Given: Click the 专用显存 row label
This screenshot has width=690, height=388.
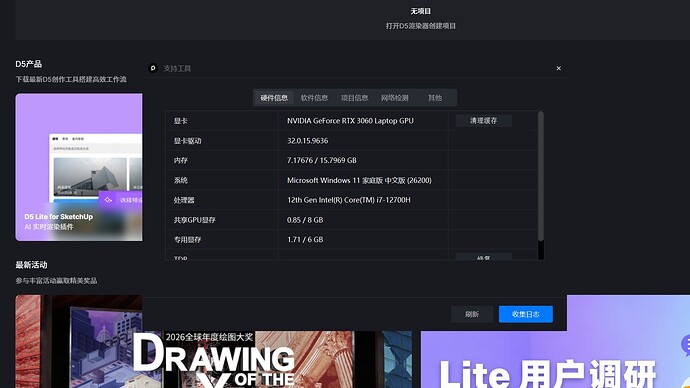Looking at the screenshot, I should (x=187, y=240).
